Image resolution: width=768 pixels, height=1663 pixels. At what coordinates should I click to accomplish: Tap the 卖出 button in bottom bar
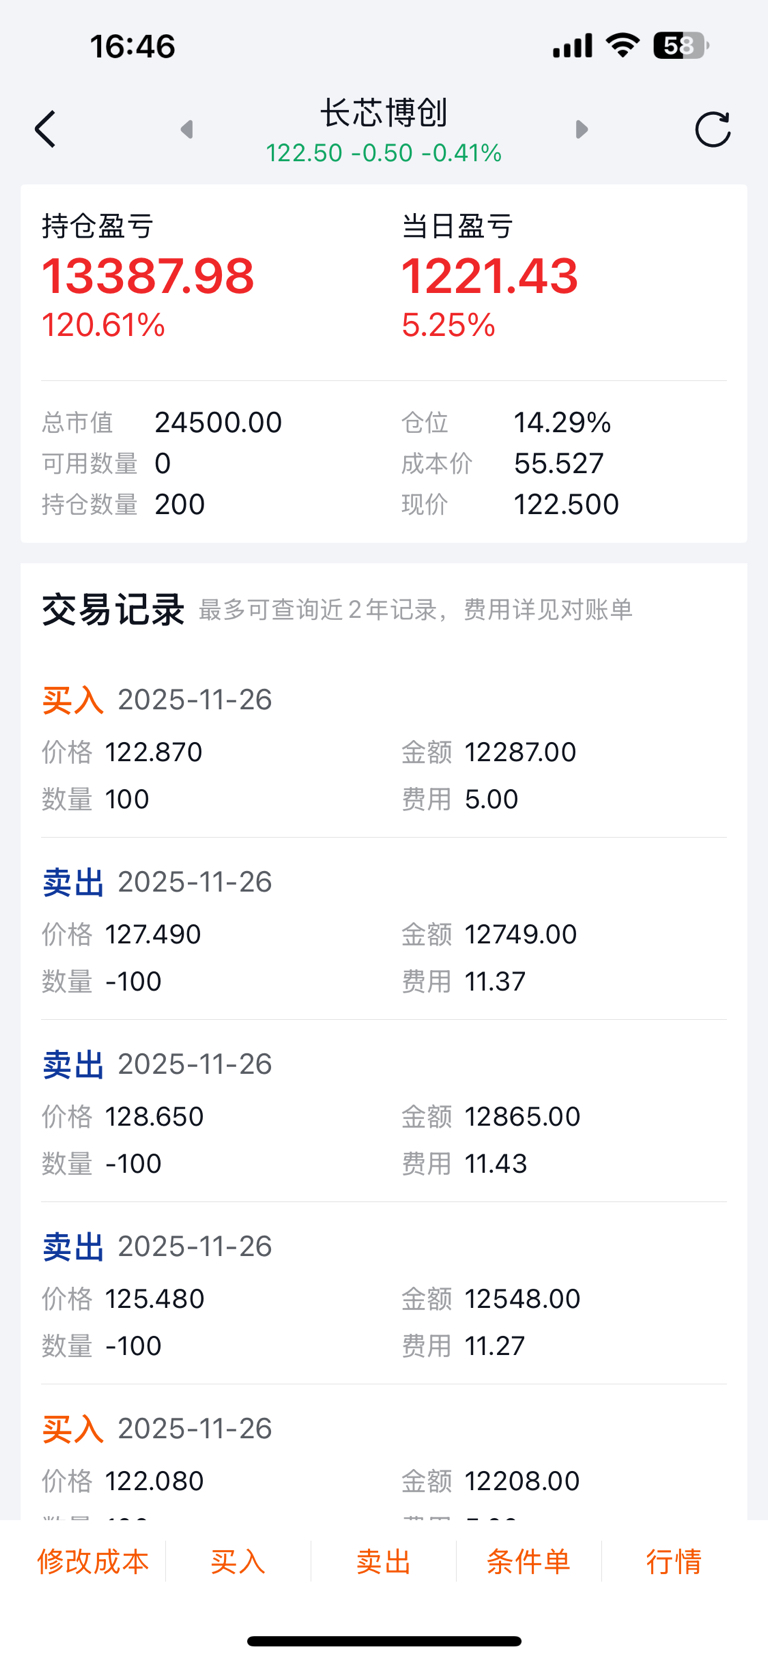pyautogui.click(x=384, y=1561)
